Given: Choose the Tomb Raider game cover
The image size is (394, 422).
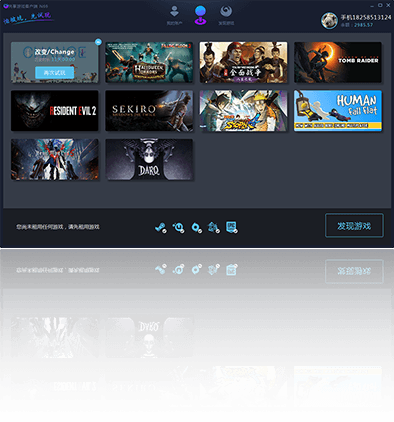Looking at the screenshot, I should (x=338, y=62).
